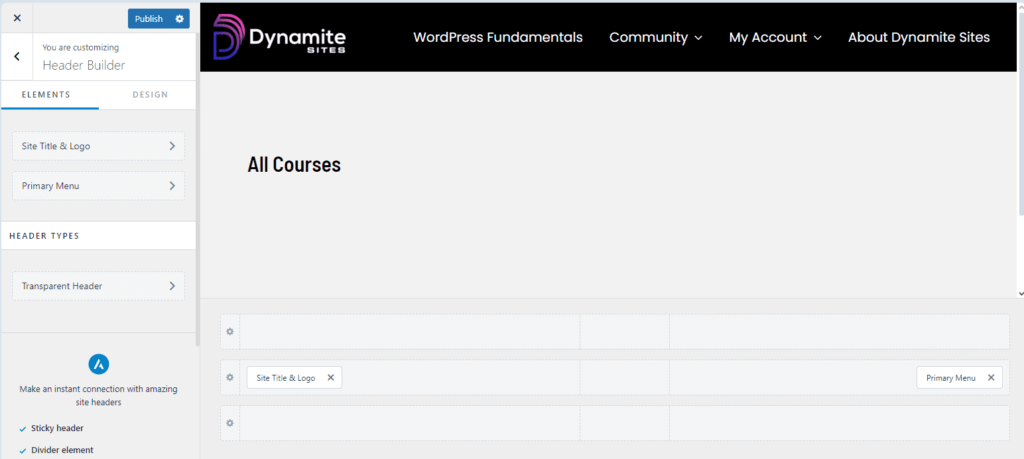Open settings gear for bottom header row

[230, 423]
